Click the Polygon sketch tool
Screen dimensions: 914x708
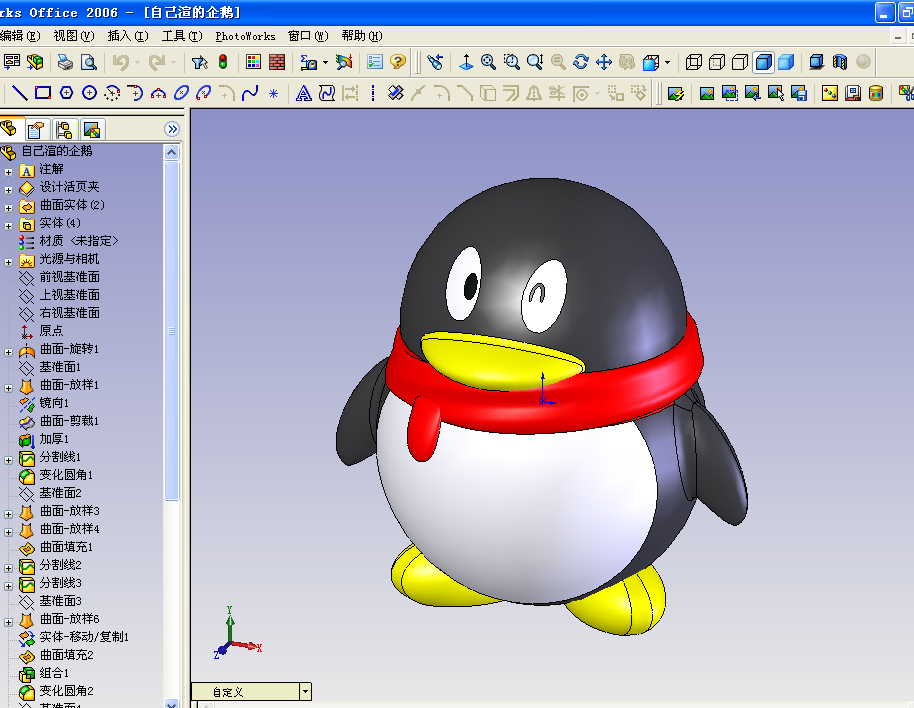point(66,93)
